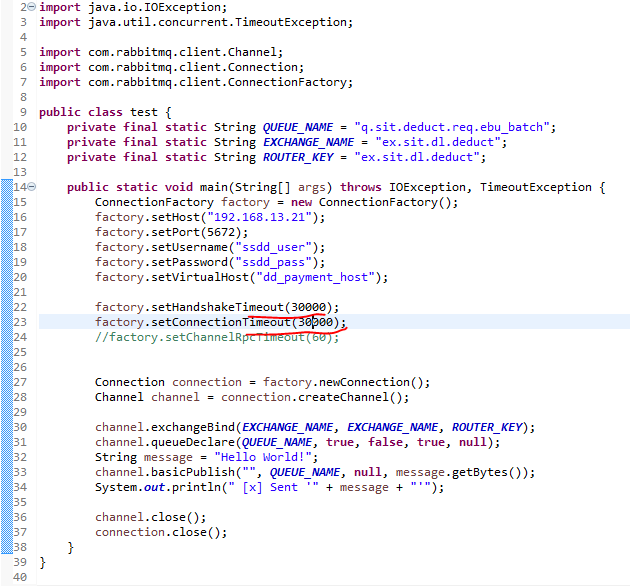Screen dimensions: 630x586
Task: Click the ROUTER_KEY constant declaration on line 12
Action: (298, 157)
